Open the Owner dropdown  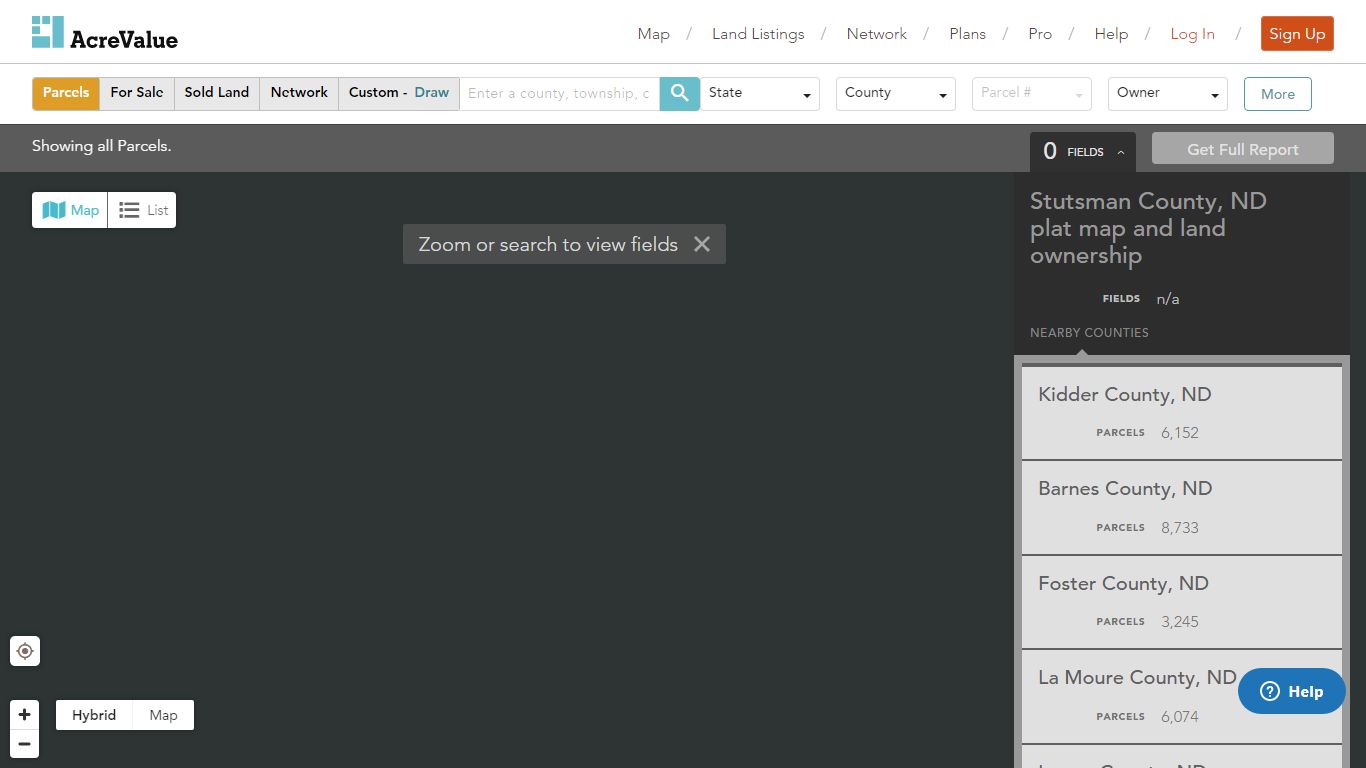pyautogui.click(x=1168, y=93)
